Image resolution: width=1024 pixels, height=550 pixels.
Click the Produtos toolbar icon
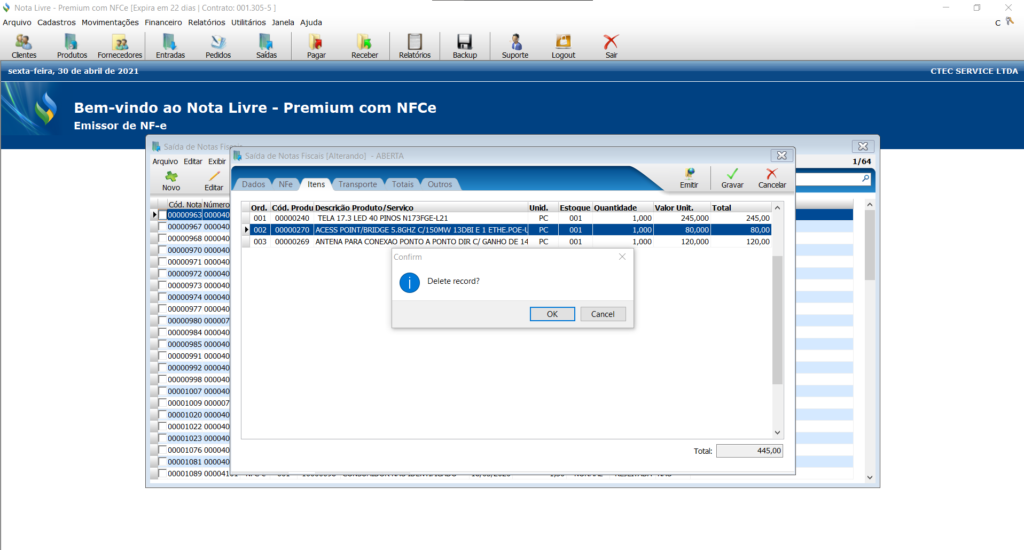click(x=72, y=46)
